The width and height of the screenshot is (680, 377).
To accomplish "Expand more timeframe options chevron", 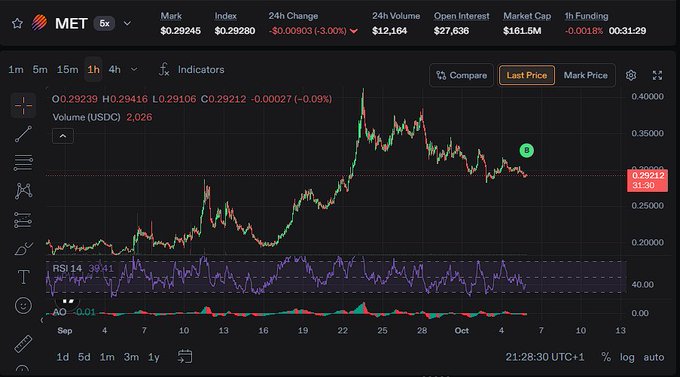I will click(134, 69).
